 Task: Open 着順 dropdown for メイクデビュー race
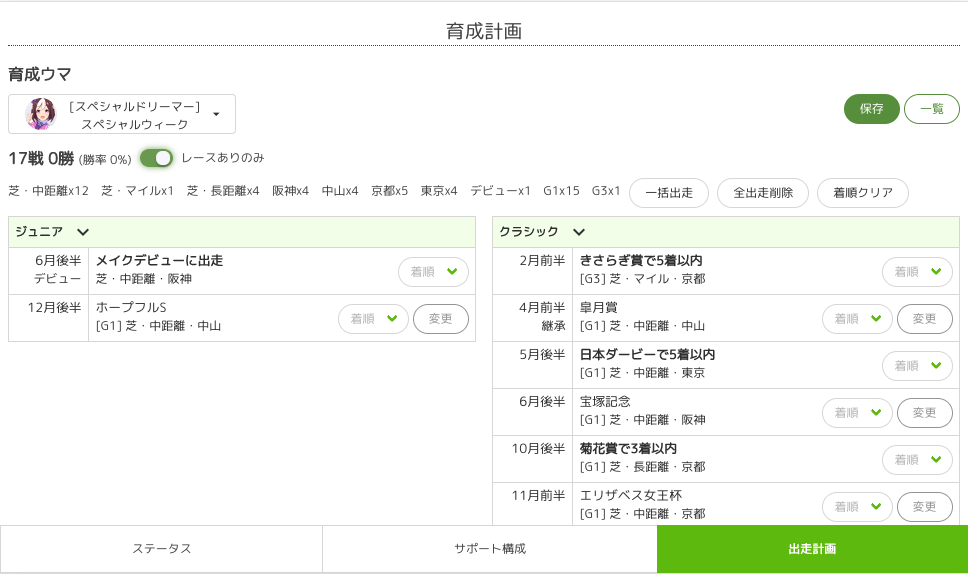click(x=433, y=272)
